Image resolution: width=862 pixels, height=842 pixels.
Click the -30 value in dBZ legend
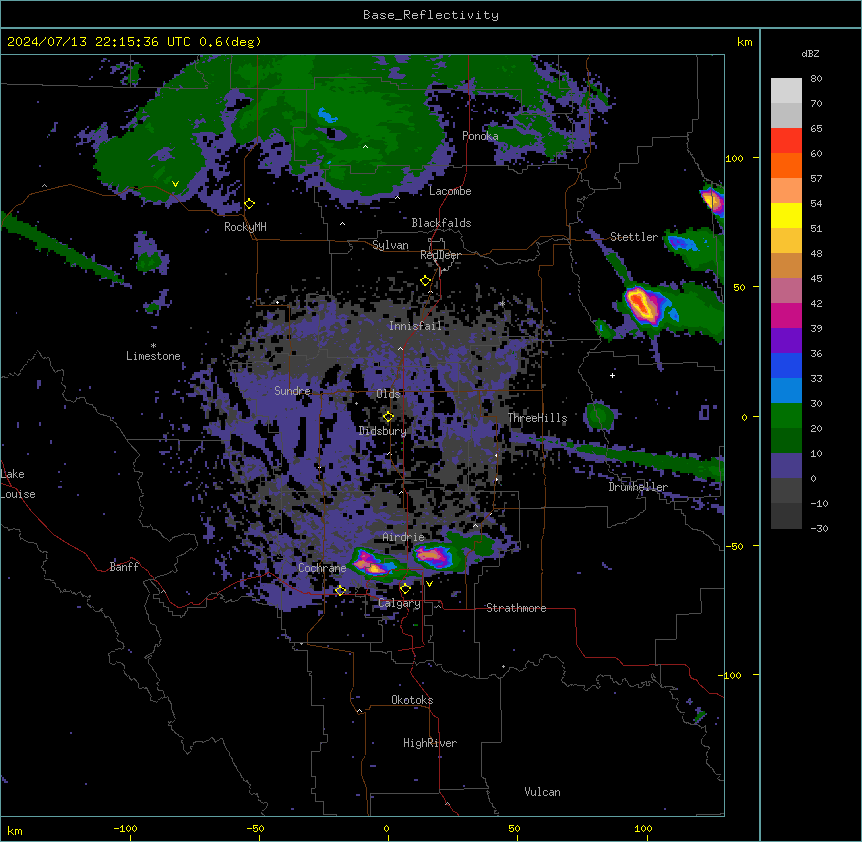pos(819,529)
